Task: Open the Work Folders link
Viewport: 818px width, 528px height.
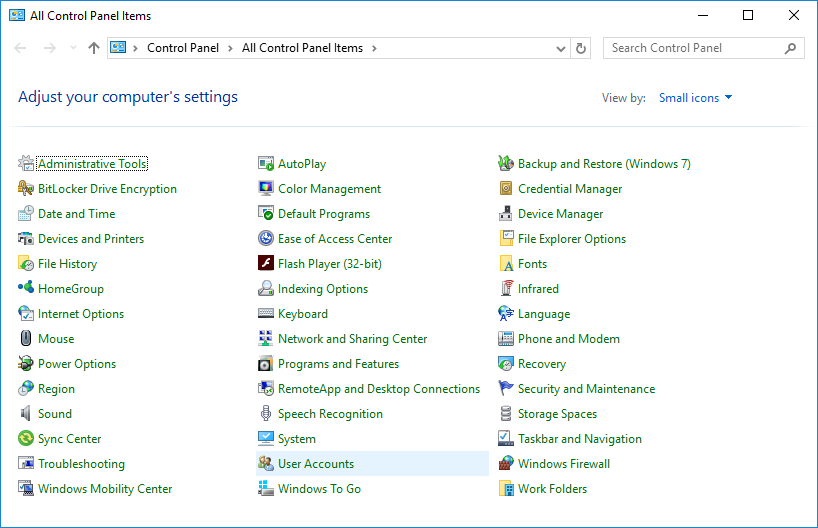Action: pyautogui.click(x=552, y=489)
